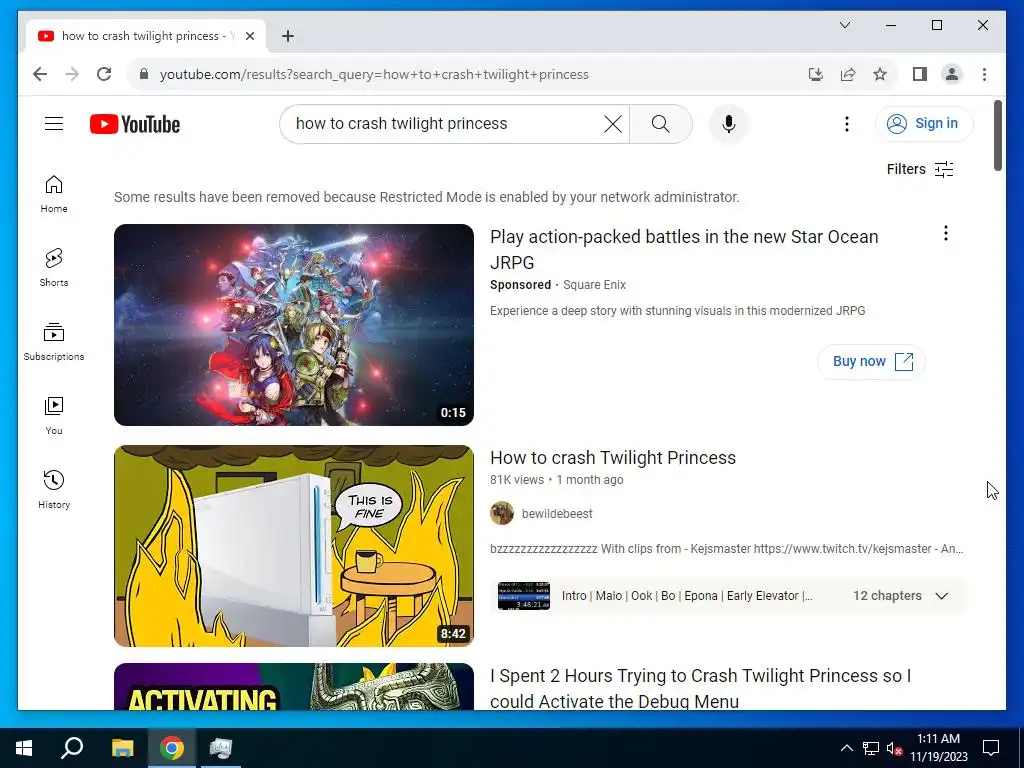Close the 'how to crash twilight princess' tab
The width and height of the screenshot is (1024, 768).
[x=249, y=36]
